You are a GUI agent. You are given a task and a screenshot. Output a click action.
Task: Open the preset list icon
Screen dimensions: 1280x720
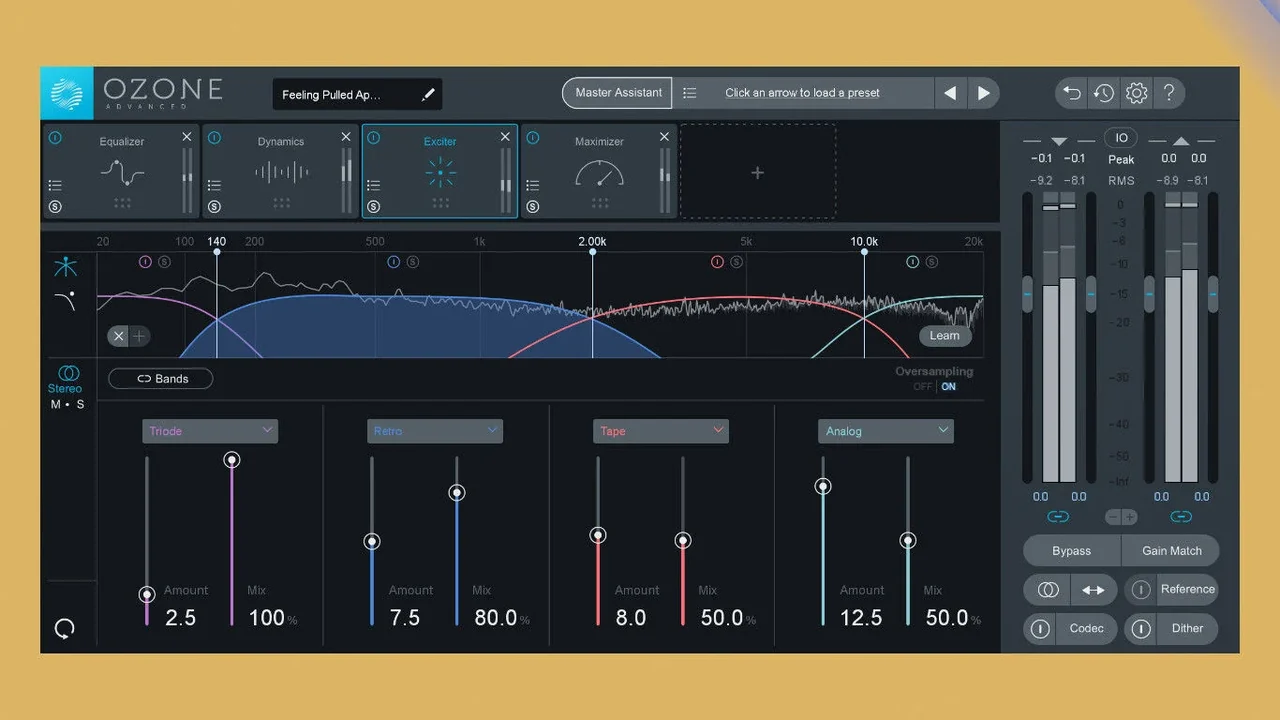coord(689,93)
